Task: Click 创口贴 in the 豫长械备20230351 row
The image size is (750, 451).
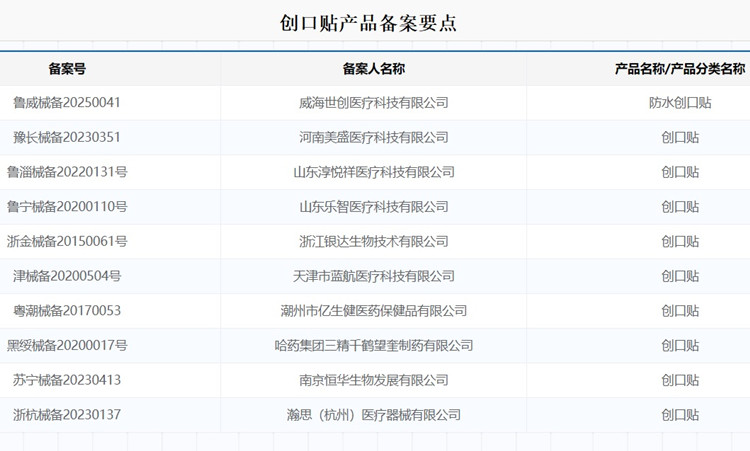Action: click(680, 137)
